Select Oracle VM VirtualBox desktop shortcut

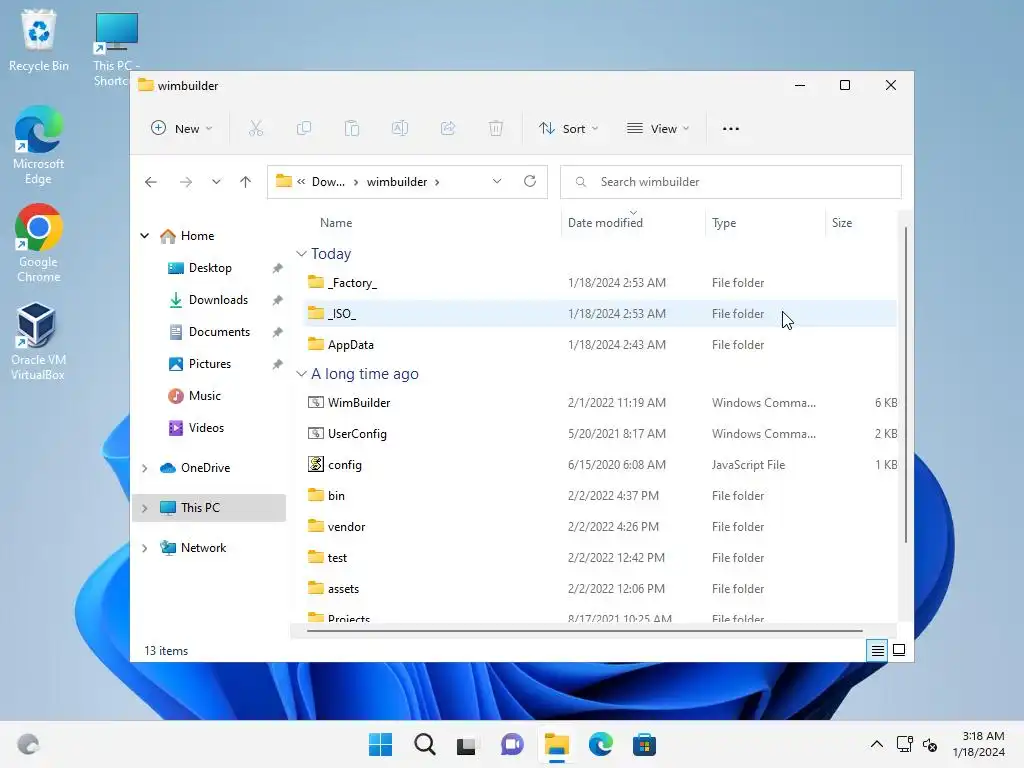click(x=38, y=342)
